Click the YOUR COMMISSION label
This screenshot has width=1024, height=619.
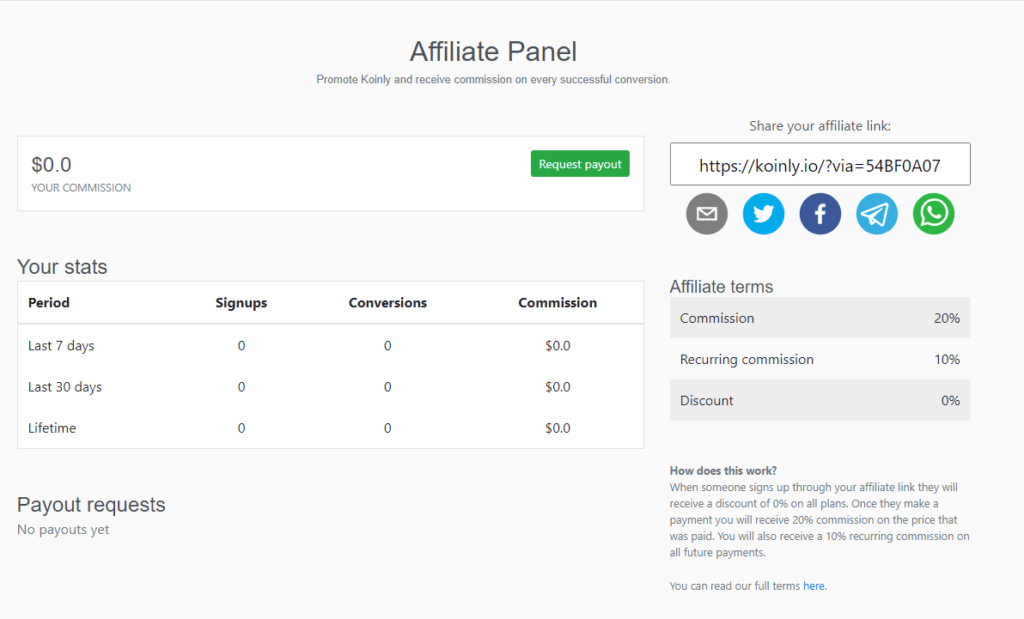point(81,187)
